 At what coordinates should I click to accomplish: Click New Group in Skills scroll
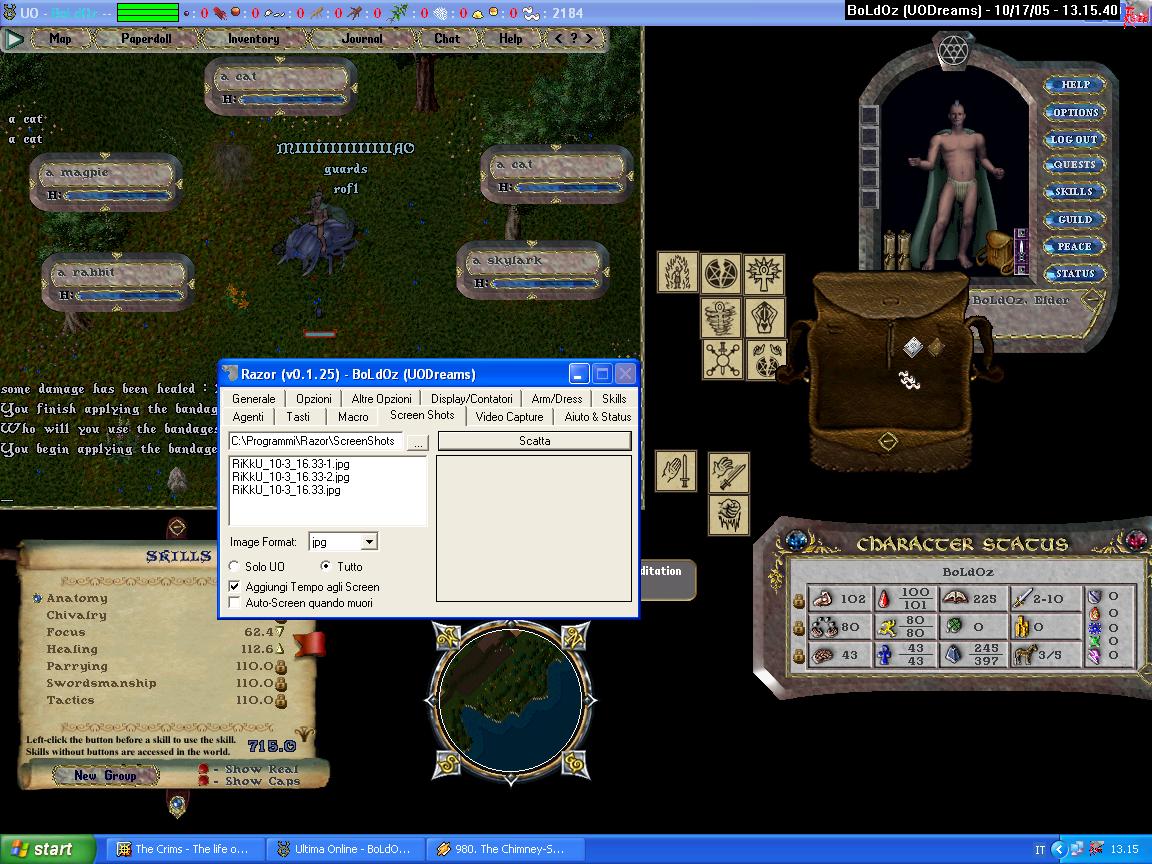click(105, 775)
